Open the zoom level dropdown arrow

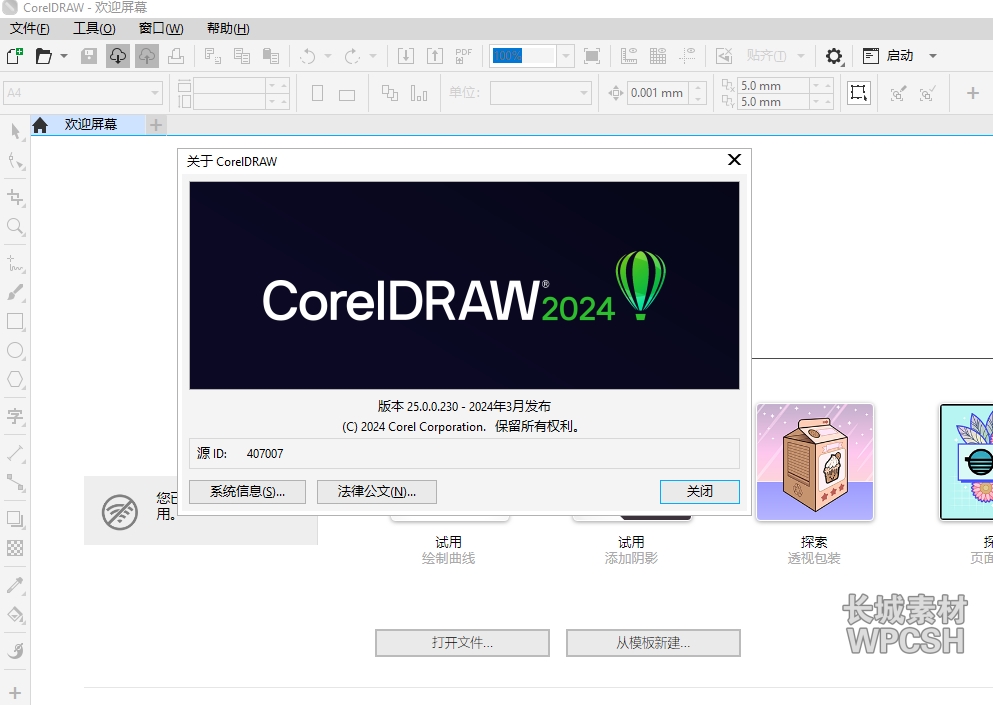click(x=566, y=56)
